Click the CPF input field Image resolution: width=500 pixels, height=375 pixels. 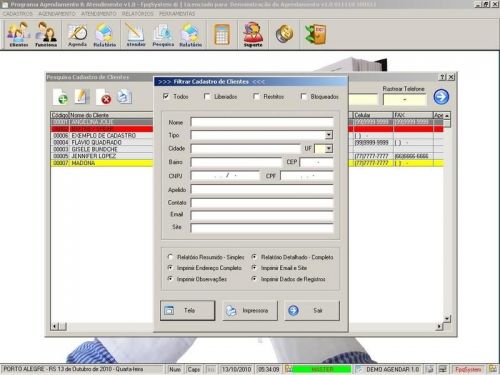point(307,176)
